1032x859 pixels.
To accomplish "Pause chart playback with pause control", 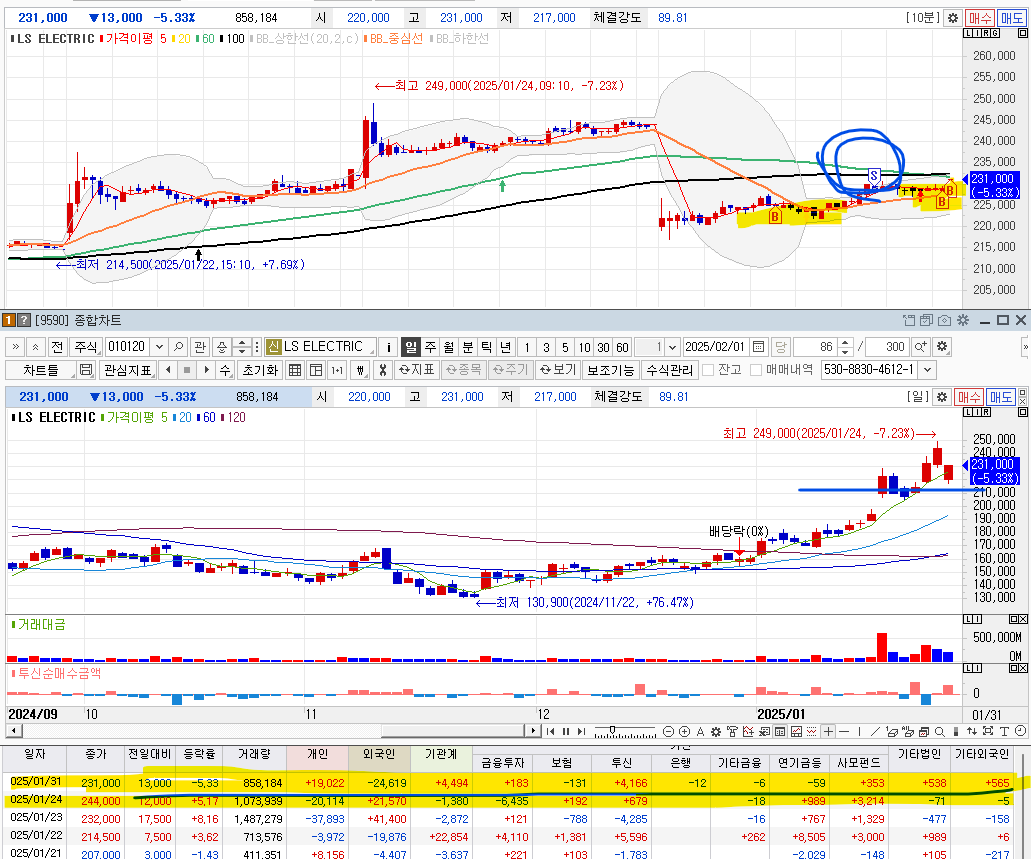I will point(566,731).
